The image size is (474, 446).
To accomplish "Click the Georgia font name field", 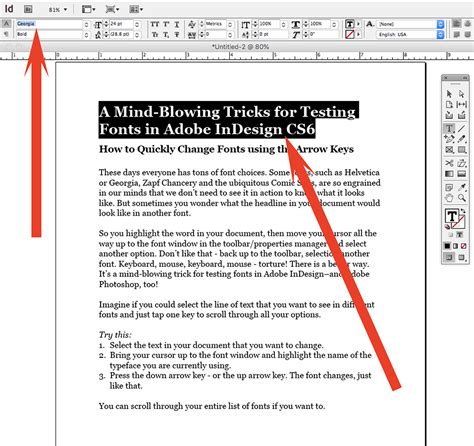I will (x=49, y=24).
